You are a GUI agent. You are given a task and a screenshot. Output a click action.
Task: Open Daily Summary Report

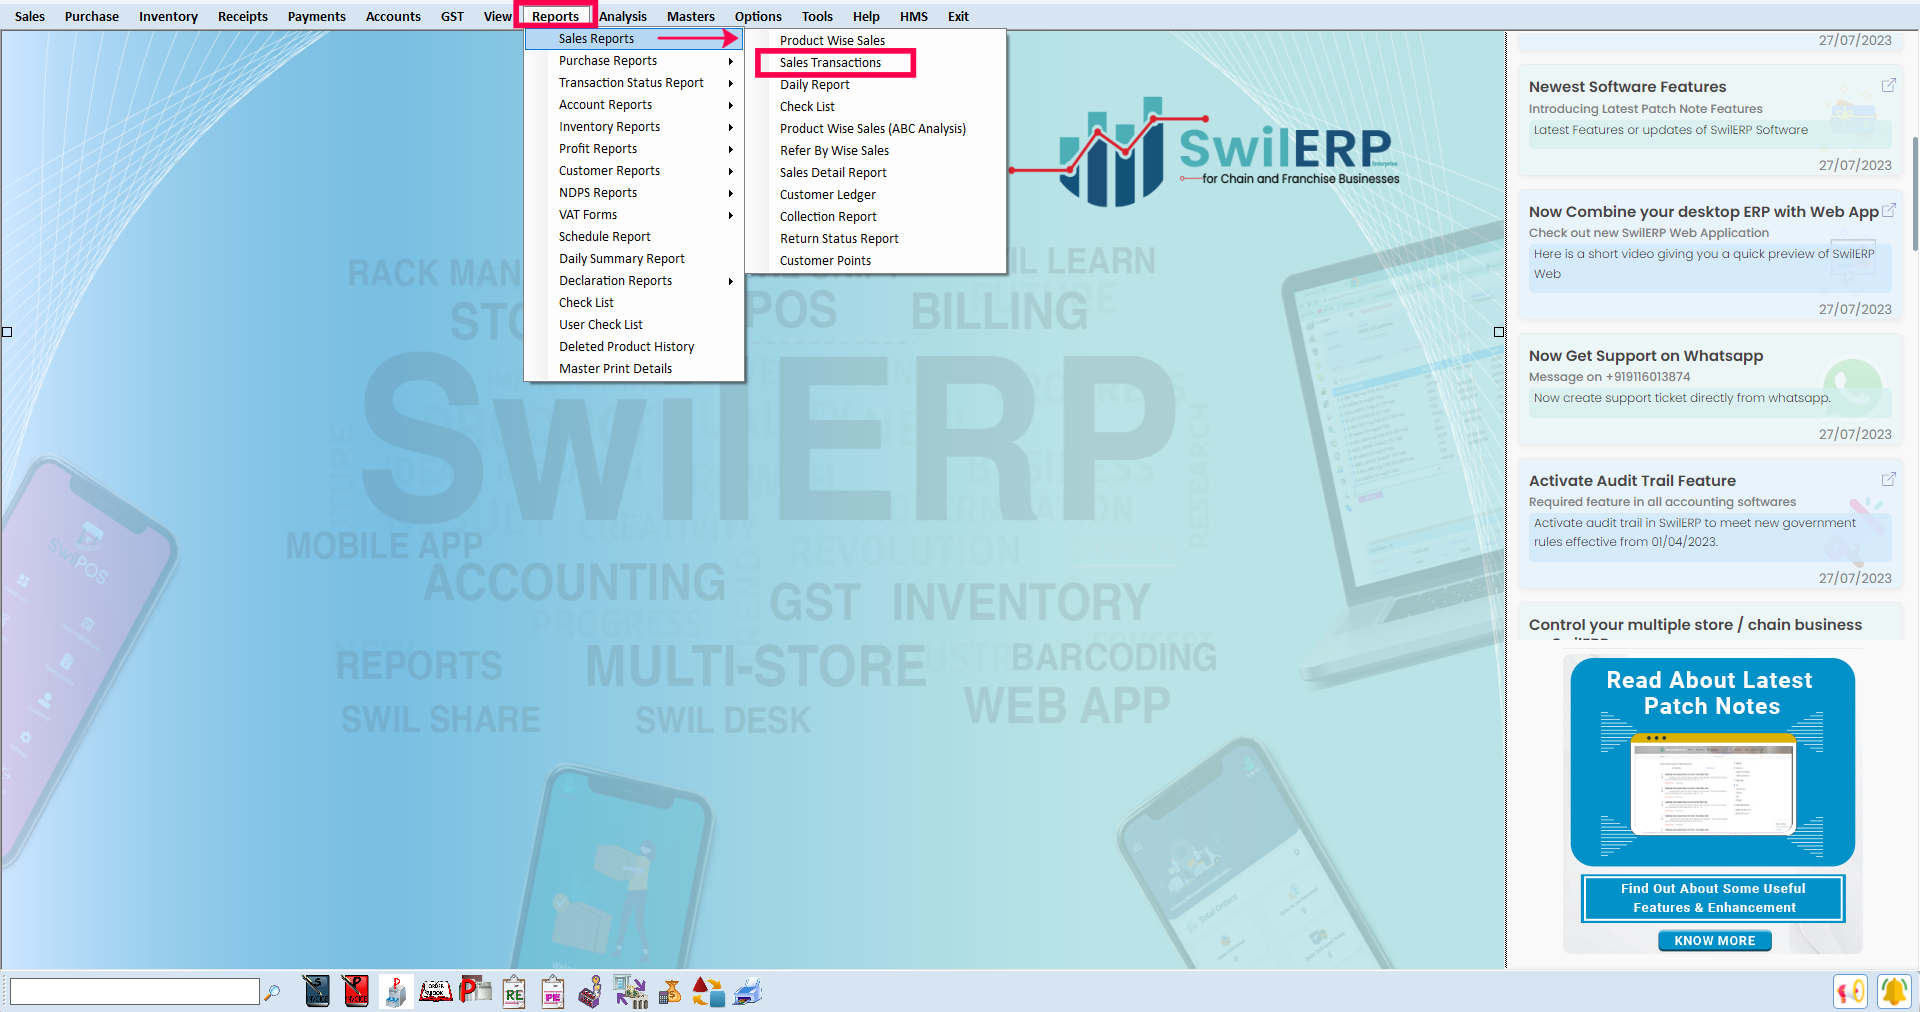click(634, 259)
